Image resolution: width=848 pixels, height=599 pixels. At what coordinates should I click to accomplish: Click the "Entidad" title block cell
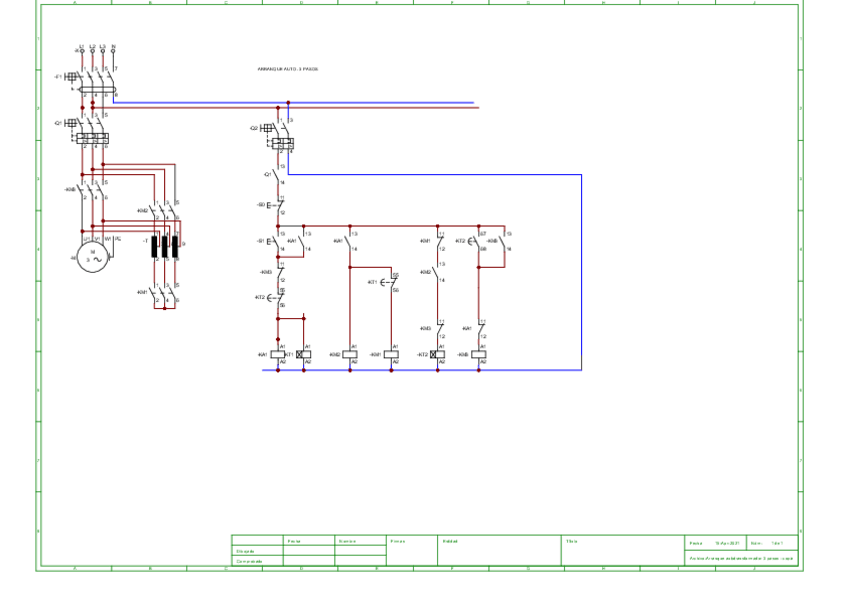pyautogui.click(x=499, y=550)
